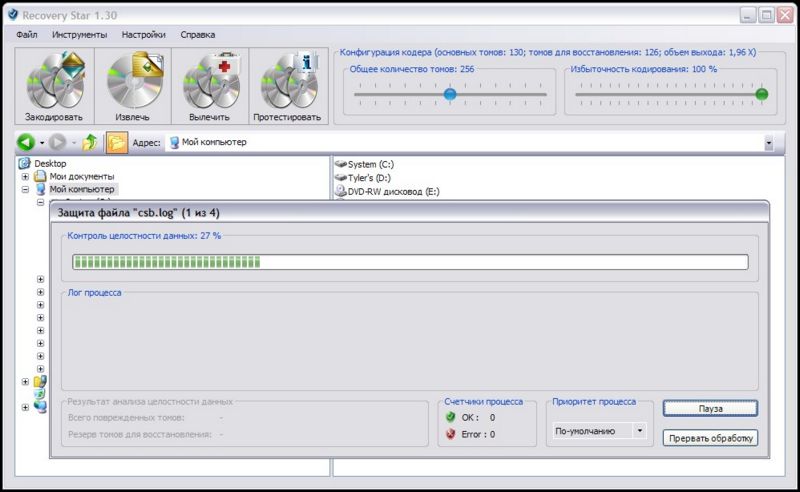The height and width of the screenshot is (492, 800).
Task: Maximize the Recovery Star window
Action: tap(766, 15)
